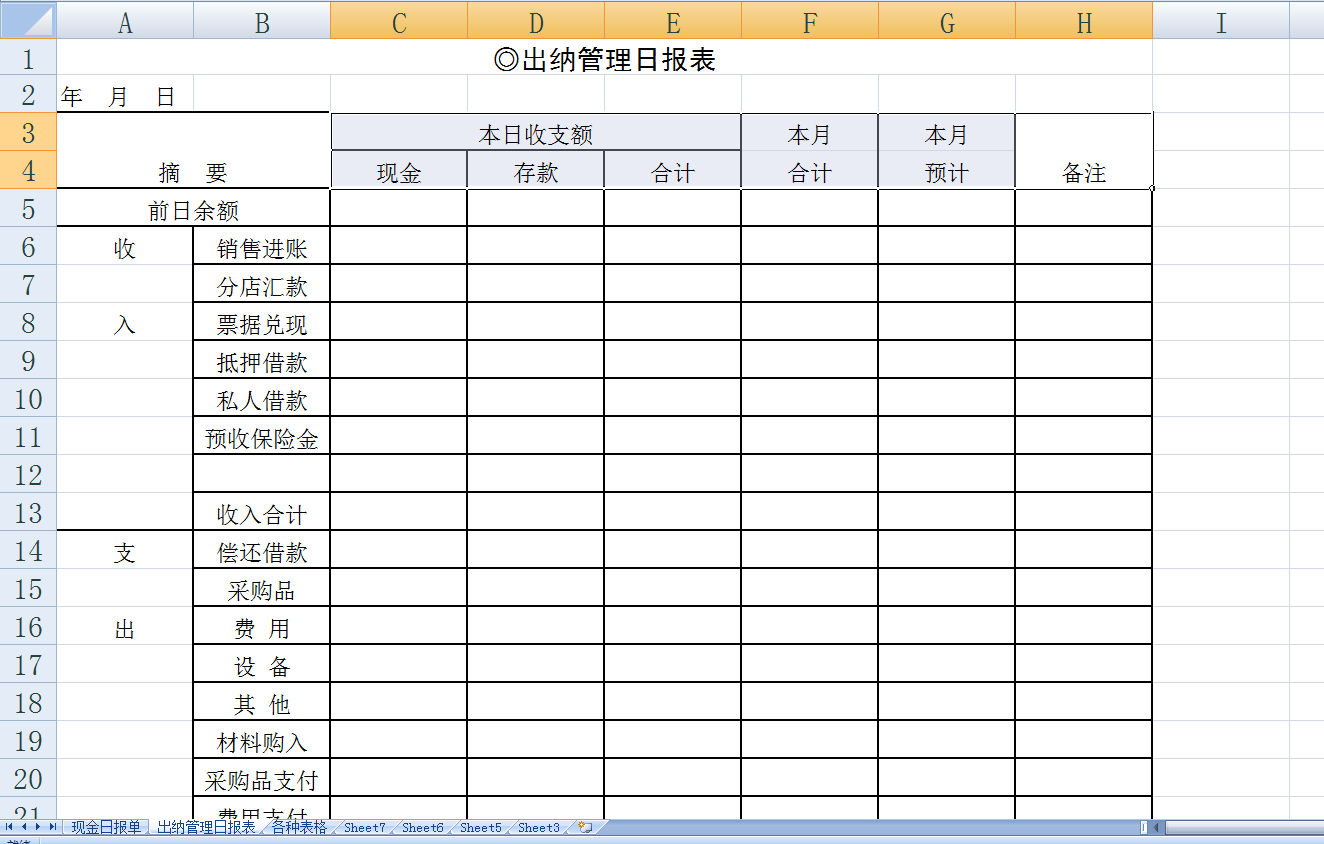The width and height of the screenshot is (1324, 844).
Task: Select column E header
Action: pos(673,19)
